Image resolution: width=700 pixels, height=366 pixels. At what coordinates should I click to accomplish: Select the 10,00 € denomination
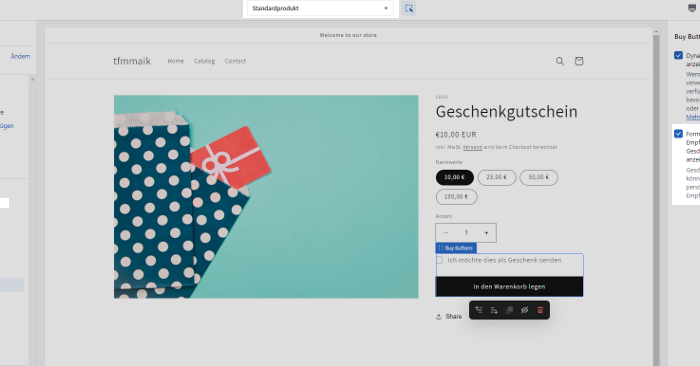pos(454,178)
